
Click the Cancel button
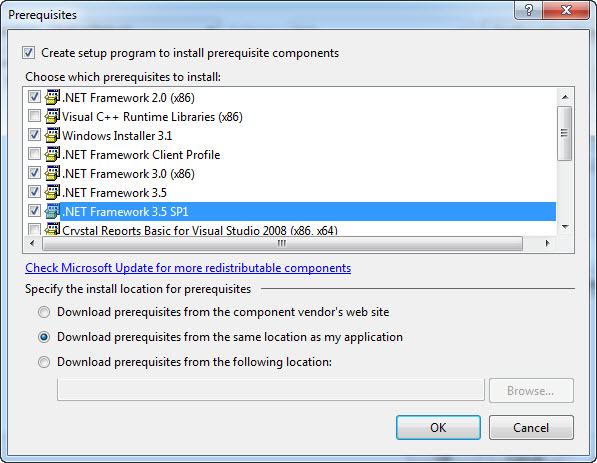pyautogui.click(x=531, y=427)
